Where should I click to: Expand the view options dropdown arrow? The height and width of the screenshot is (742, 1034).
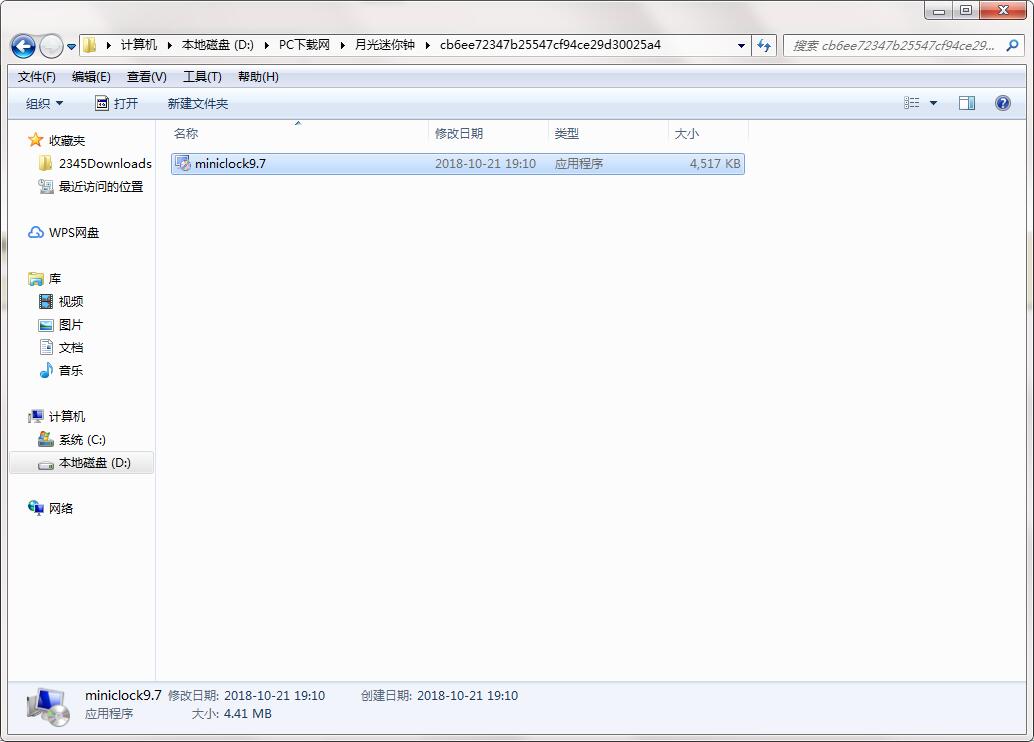pos(933,103)
